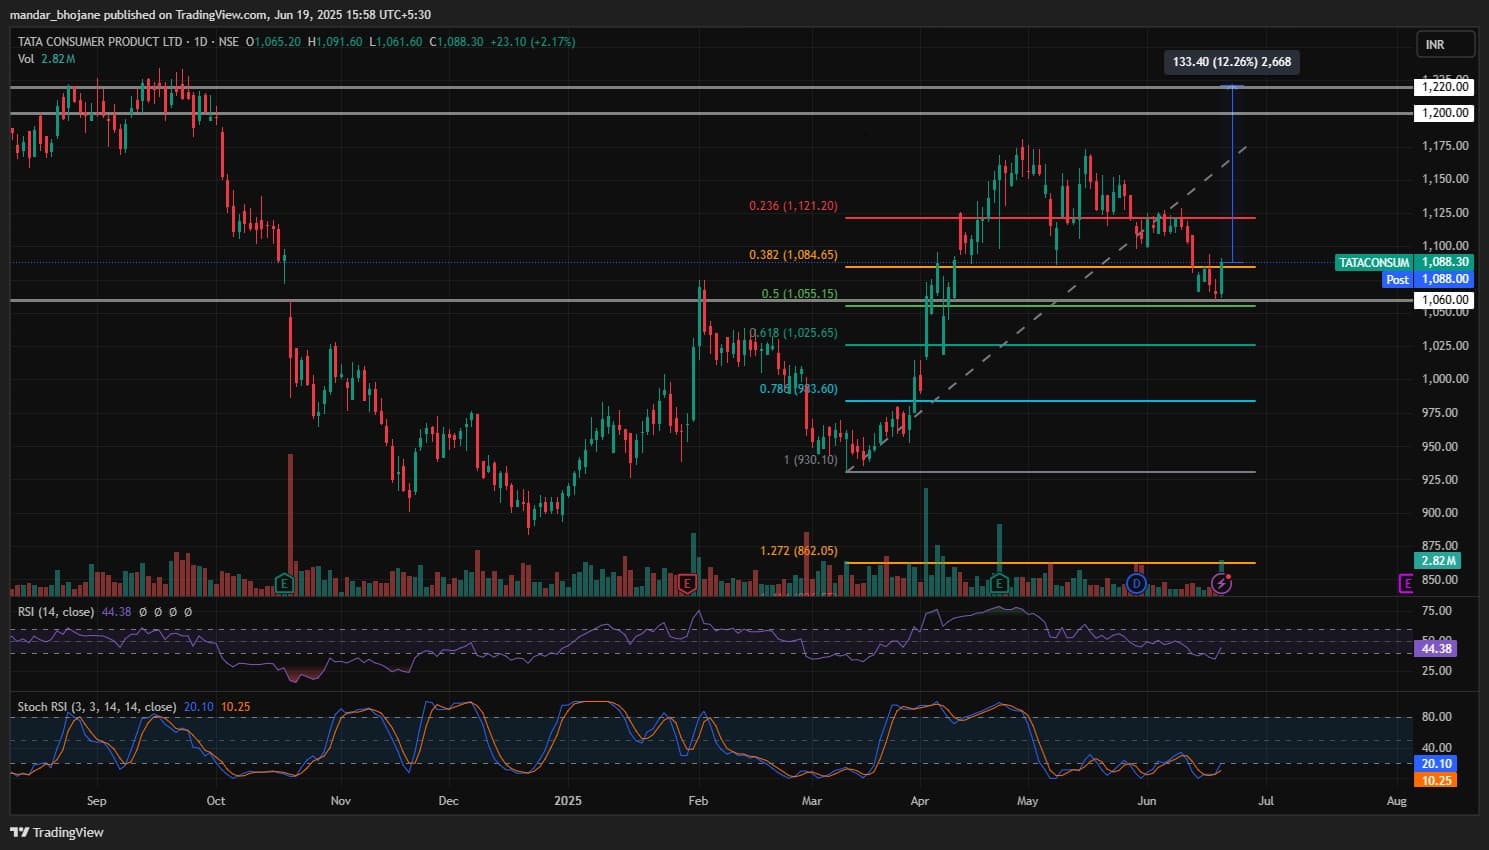Select the 1,060.00 horizontal line price label
The height and width of the screenshot is (850, 1489).
[x=1445, y=300]
